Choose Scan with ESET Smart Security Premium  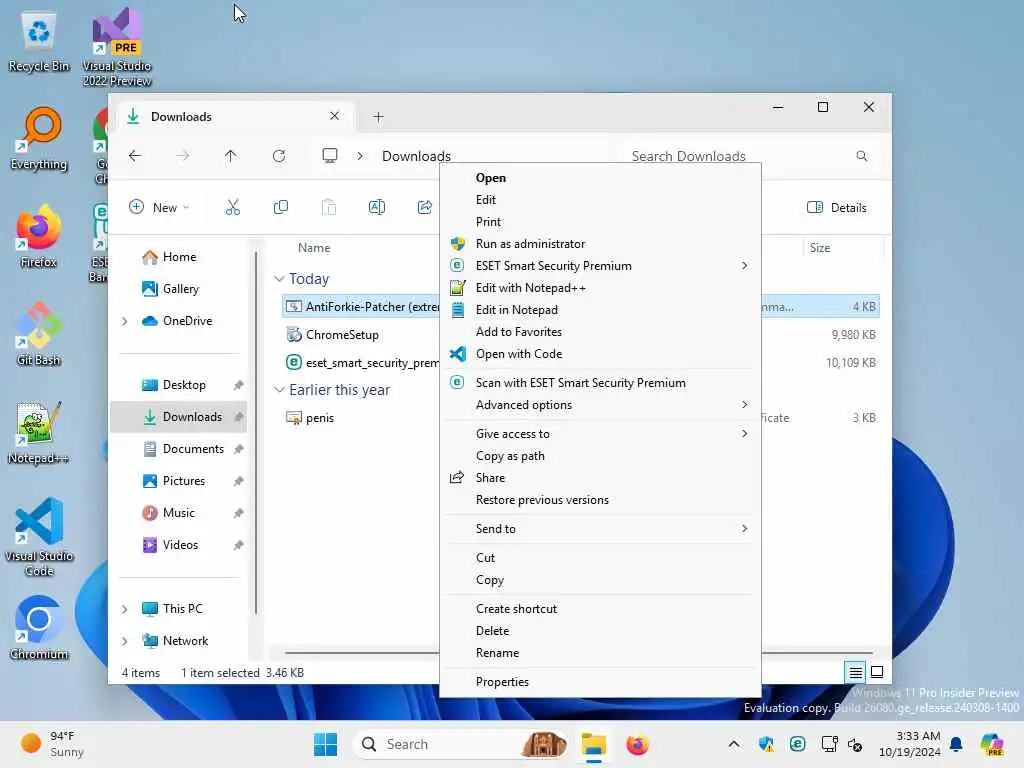600,383
